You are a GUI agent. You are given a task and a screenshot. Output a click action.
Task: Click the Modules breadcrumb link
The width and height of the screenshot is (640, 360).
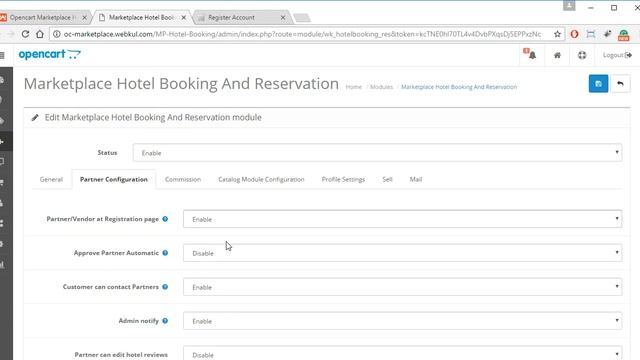(382, 87)
